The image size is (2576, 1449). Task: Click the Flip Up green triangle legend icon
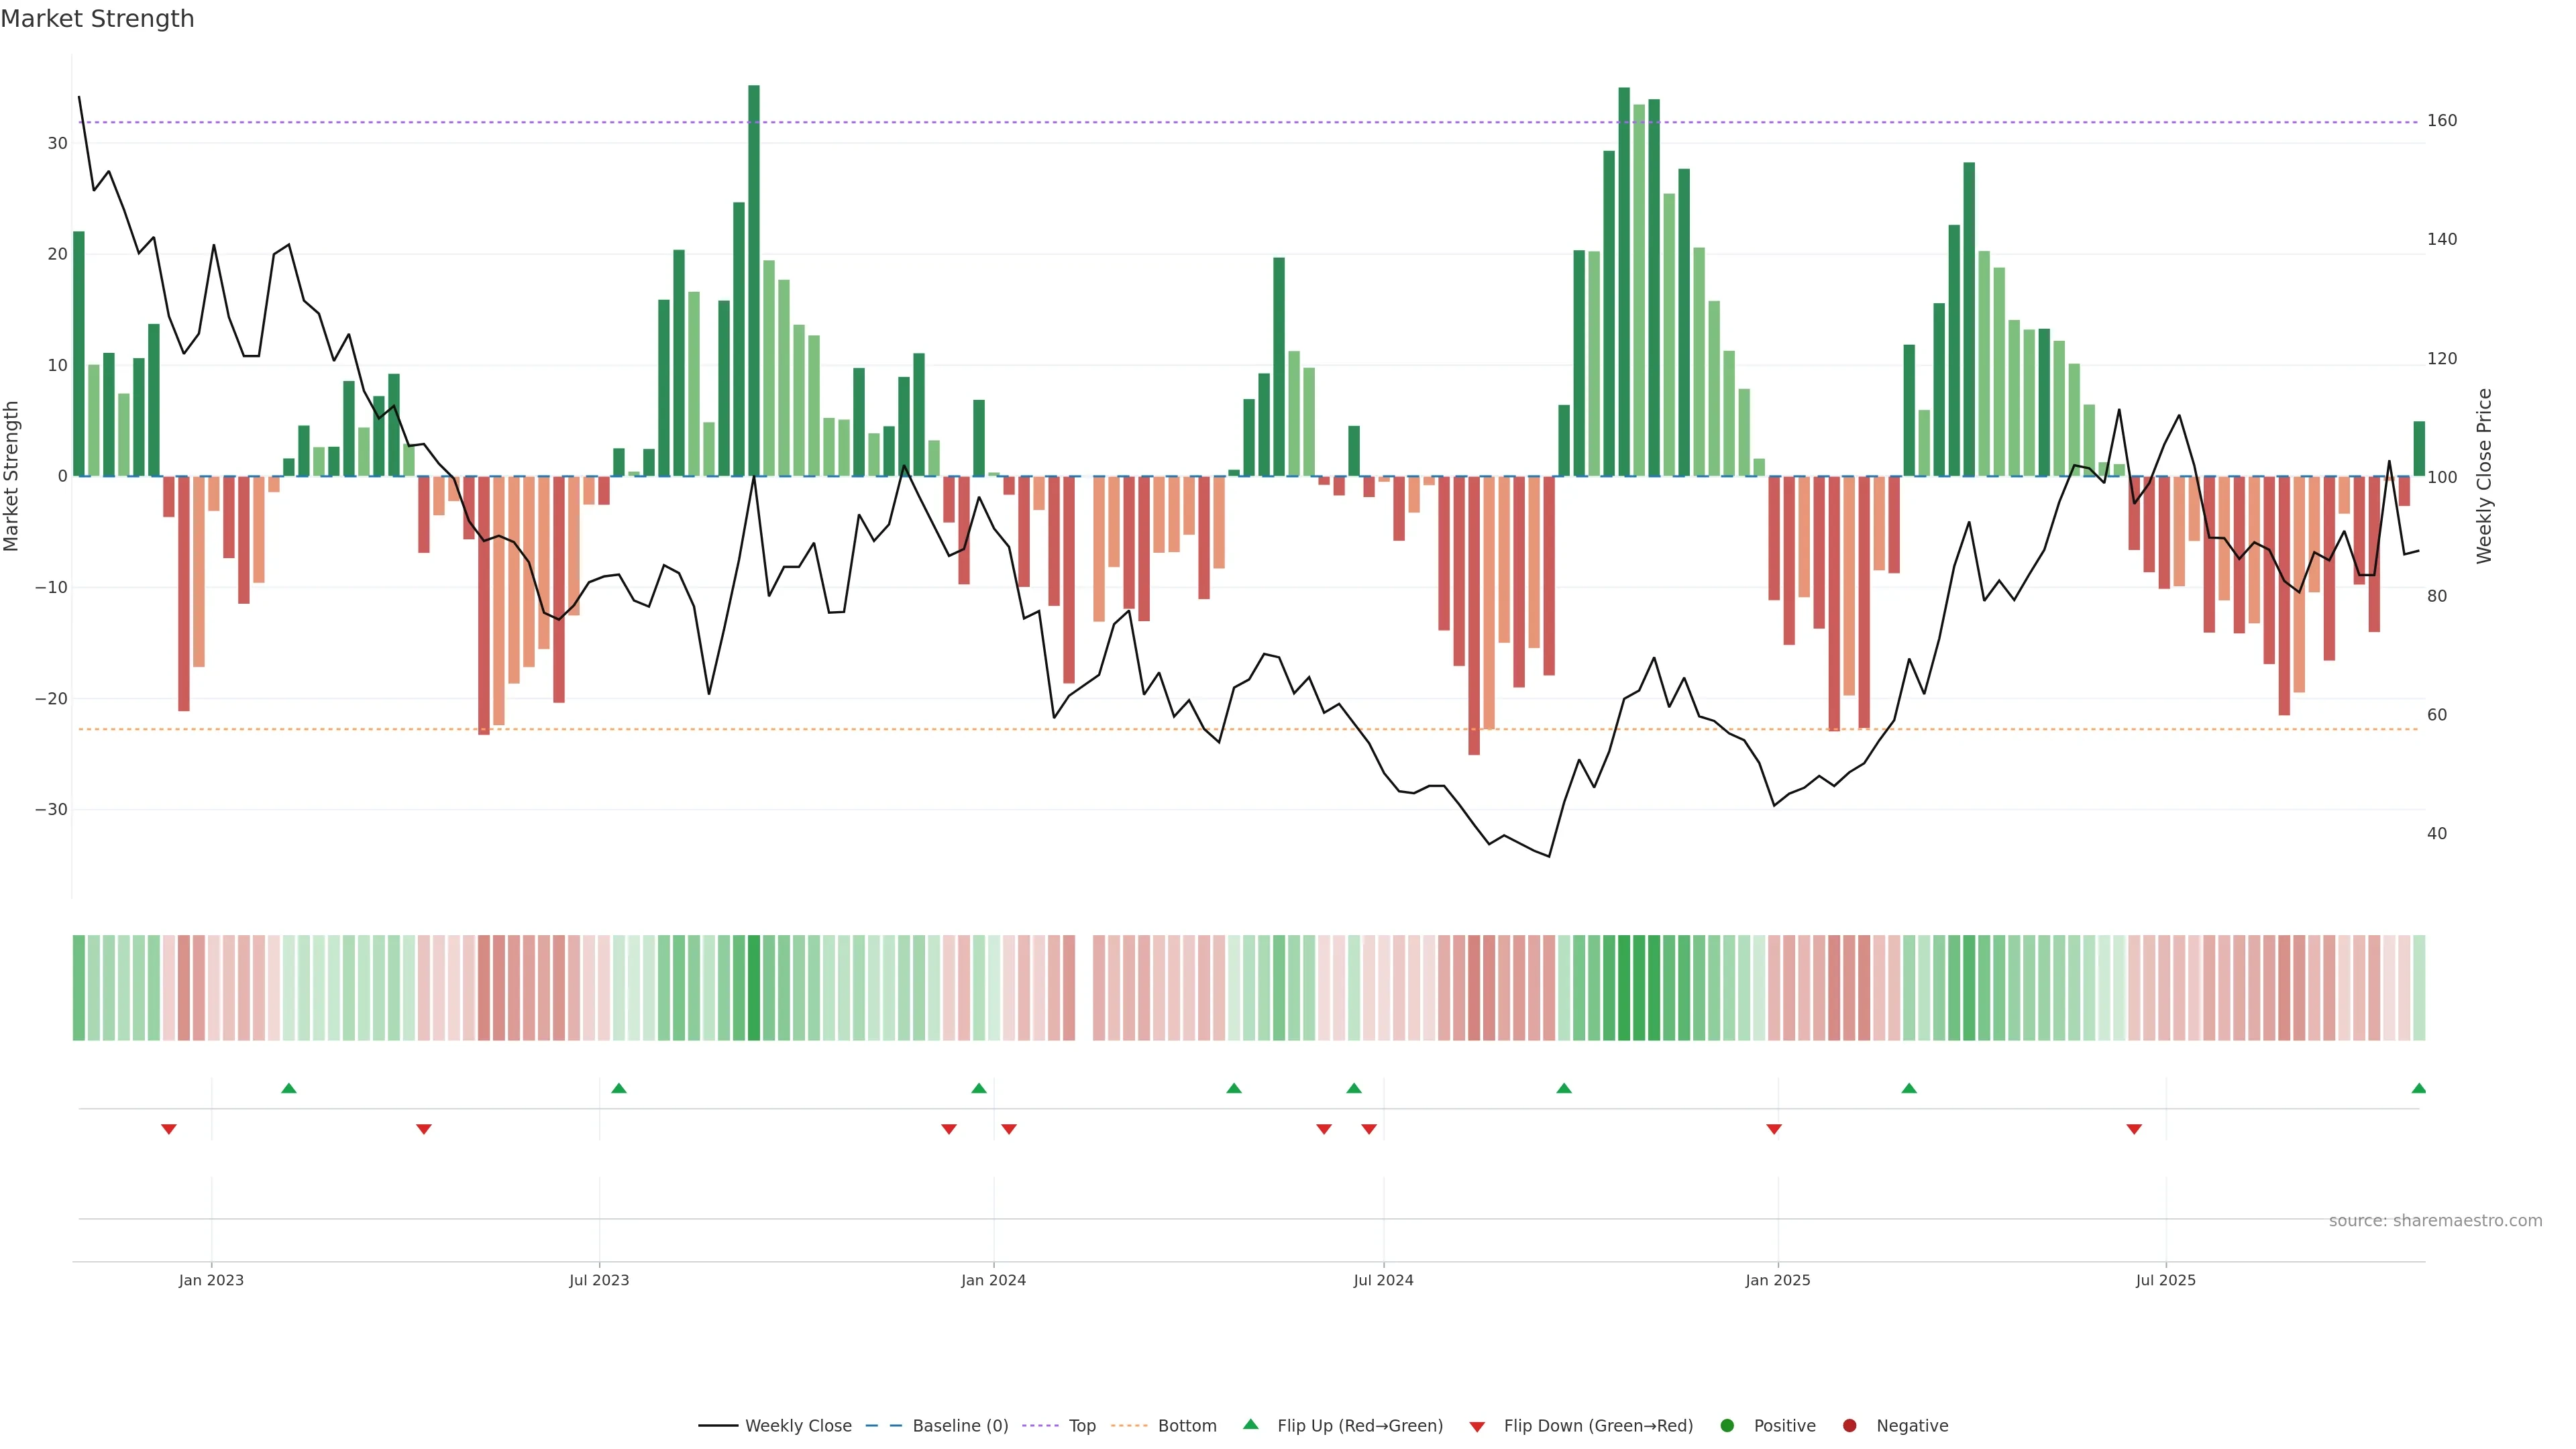(x=1250, y=1425)
